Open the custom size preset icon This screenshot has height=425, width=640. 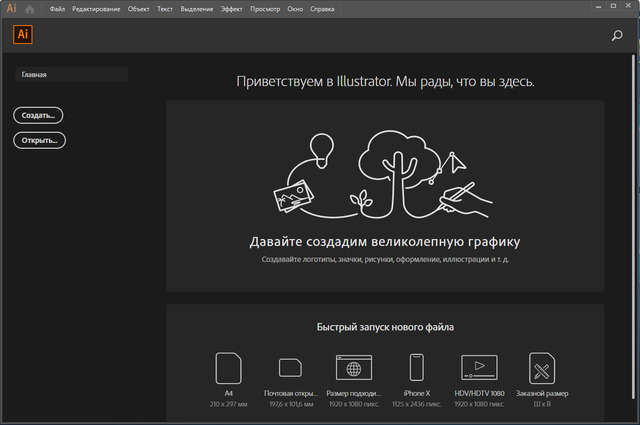click(542, 368)
